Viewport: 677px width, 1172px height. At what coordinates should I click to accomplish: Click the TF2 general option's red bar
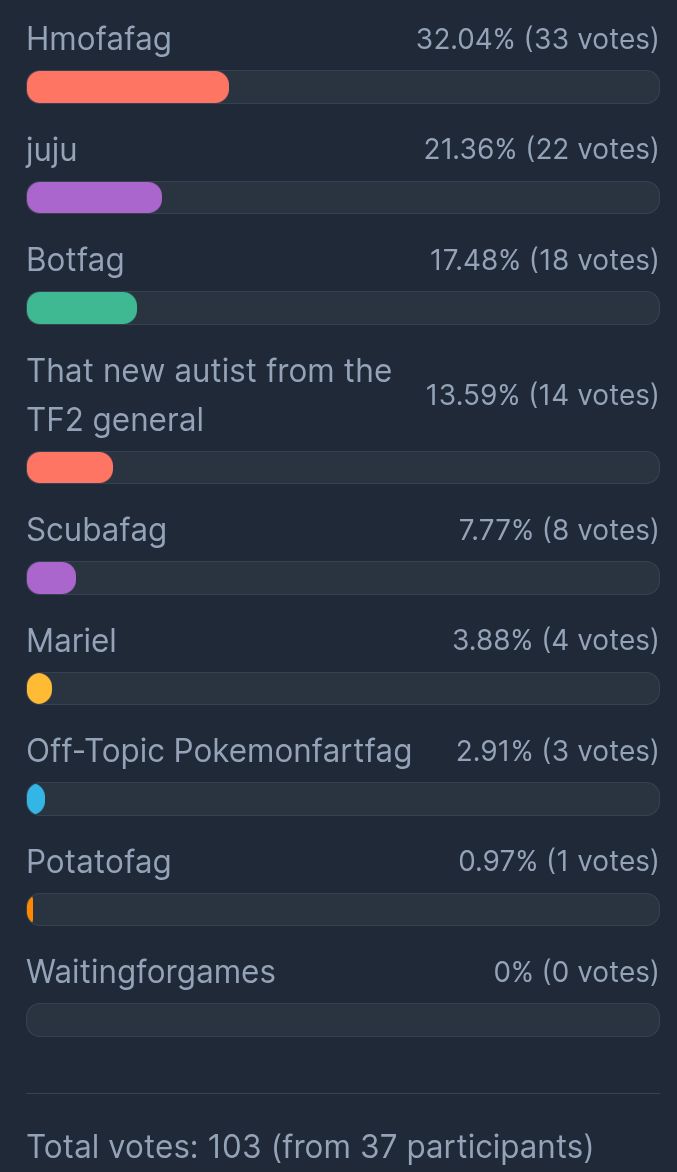[x=70, y=468]
